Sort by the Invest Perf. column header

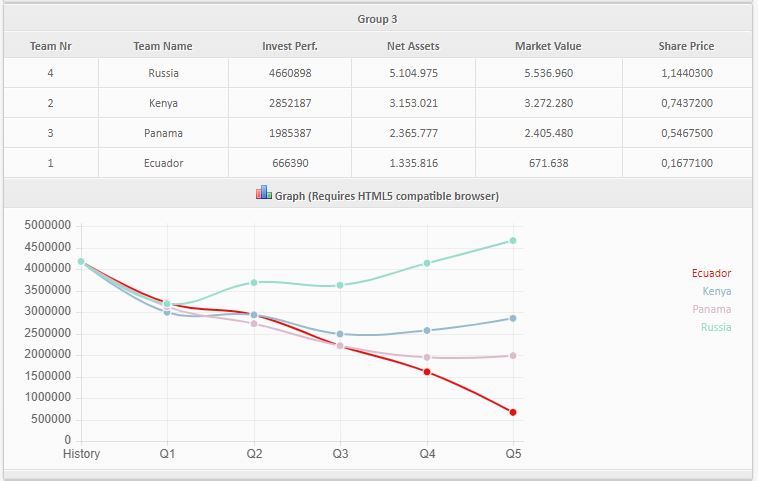pyautogui.click(x=290, y=46)
